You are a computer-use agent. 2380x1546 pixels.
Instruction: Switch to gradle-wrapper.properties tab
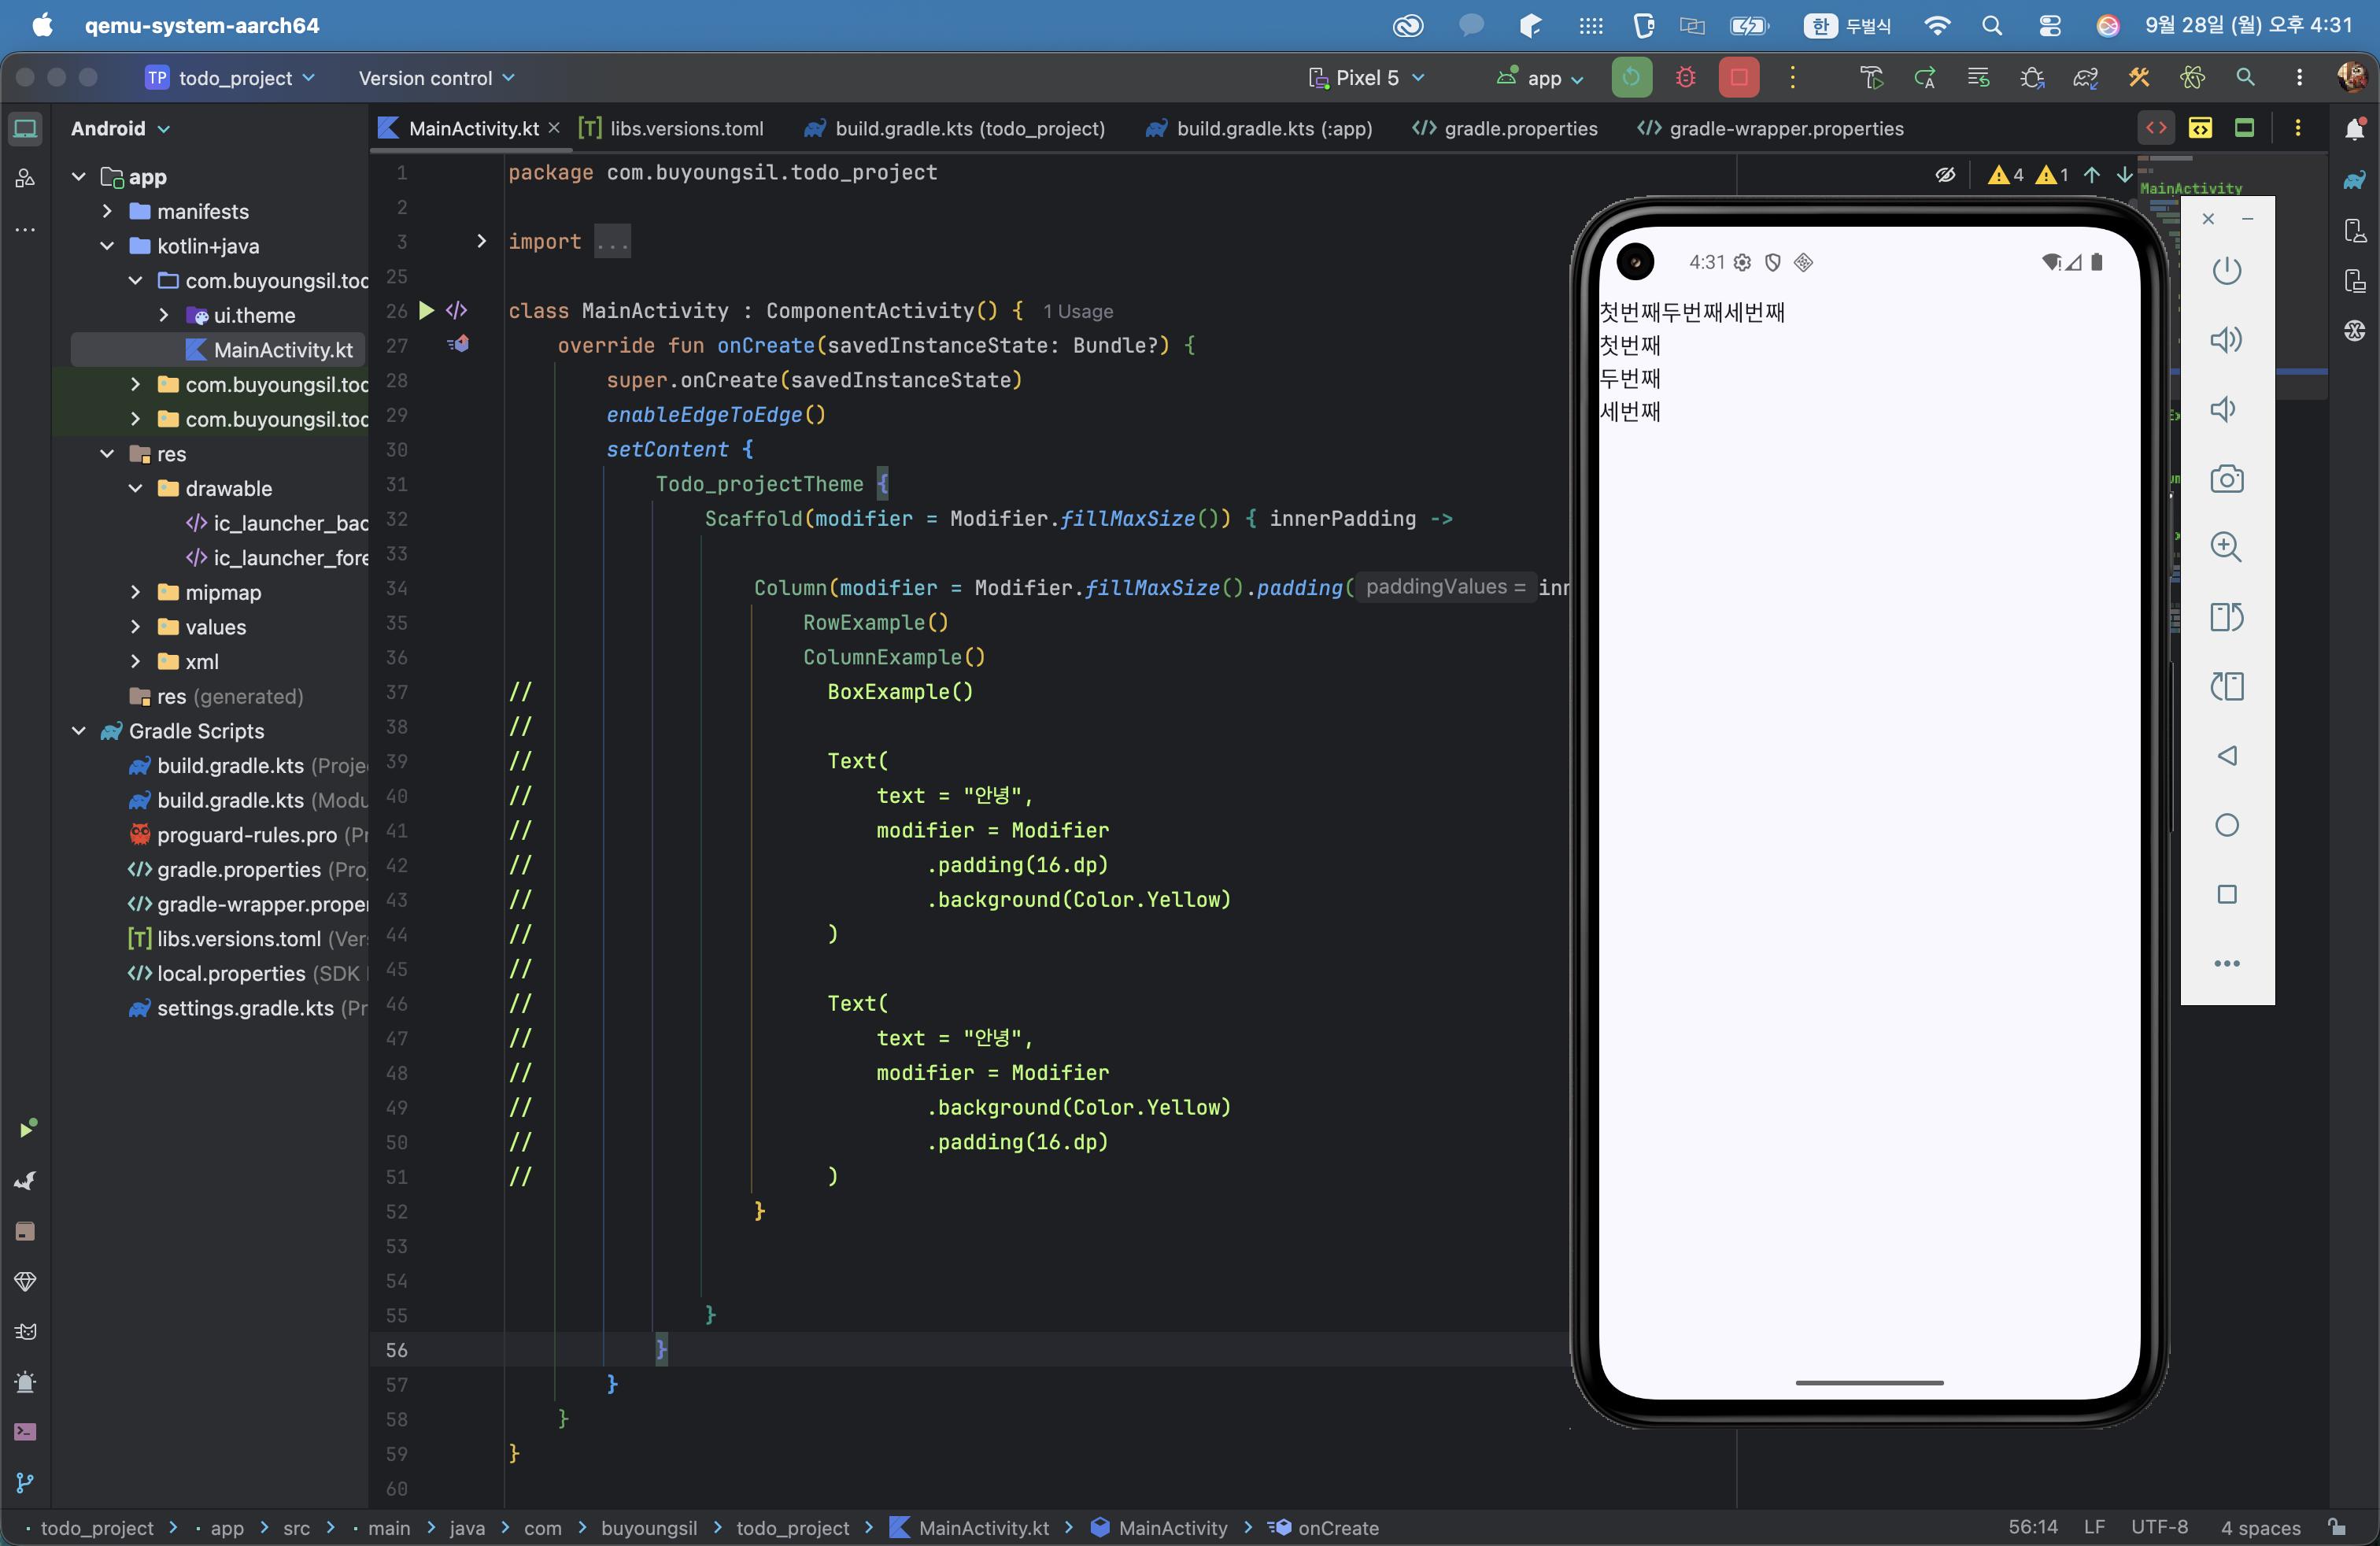click(1770, 128)
